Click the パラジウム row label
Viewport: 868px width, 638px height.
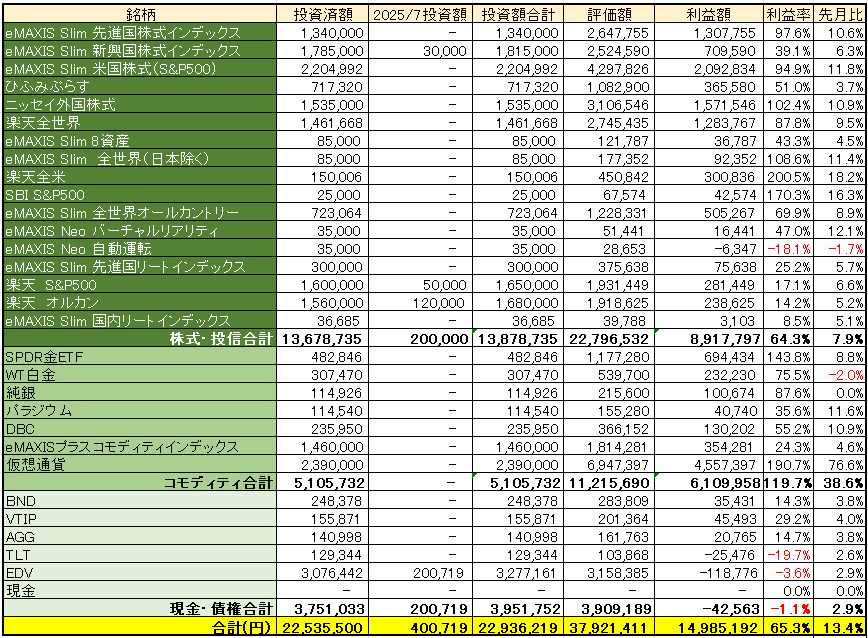click(140, 411)
